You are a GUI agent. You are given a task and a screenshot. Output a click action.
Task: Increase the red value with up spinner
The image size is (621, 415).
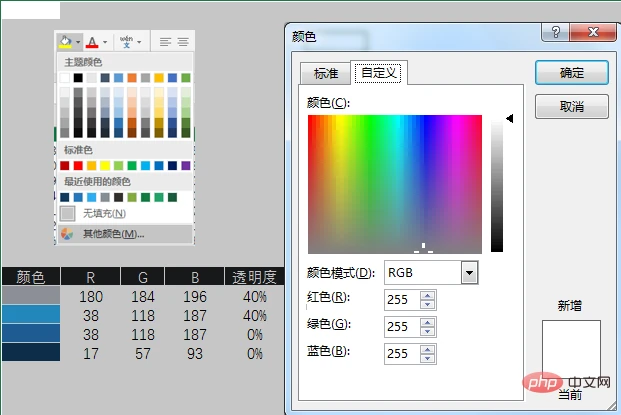[x=427, y=295]
